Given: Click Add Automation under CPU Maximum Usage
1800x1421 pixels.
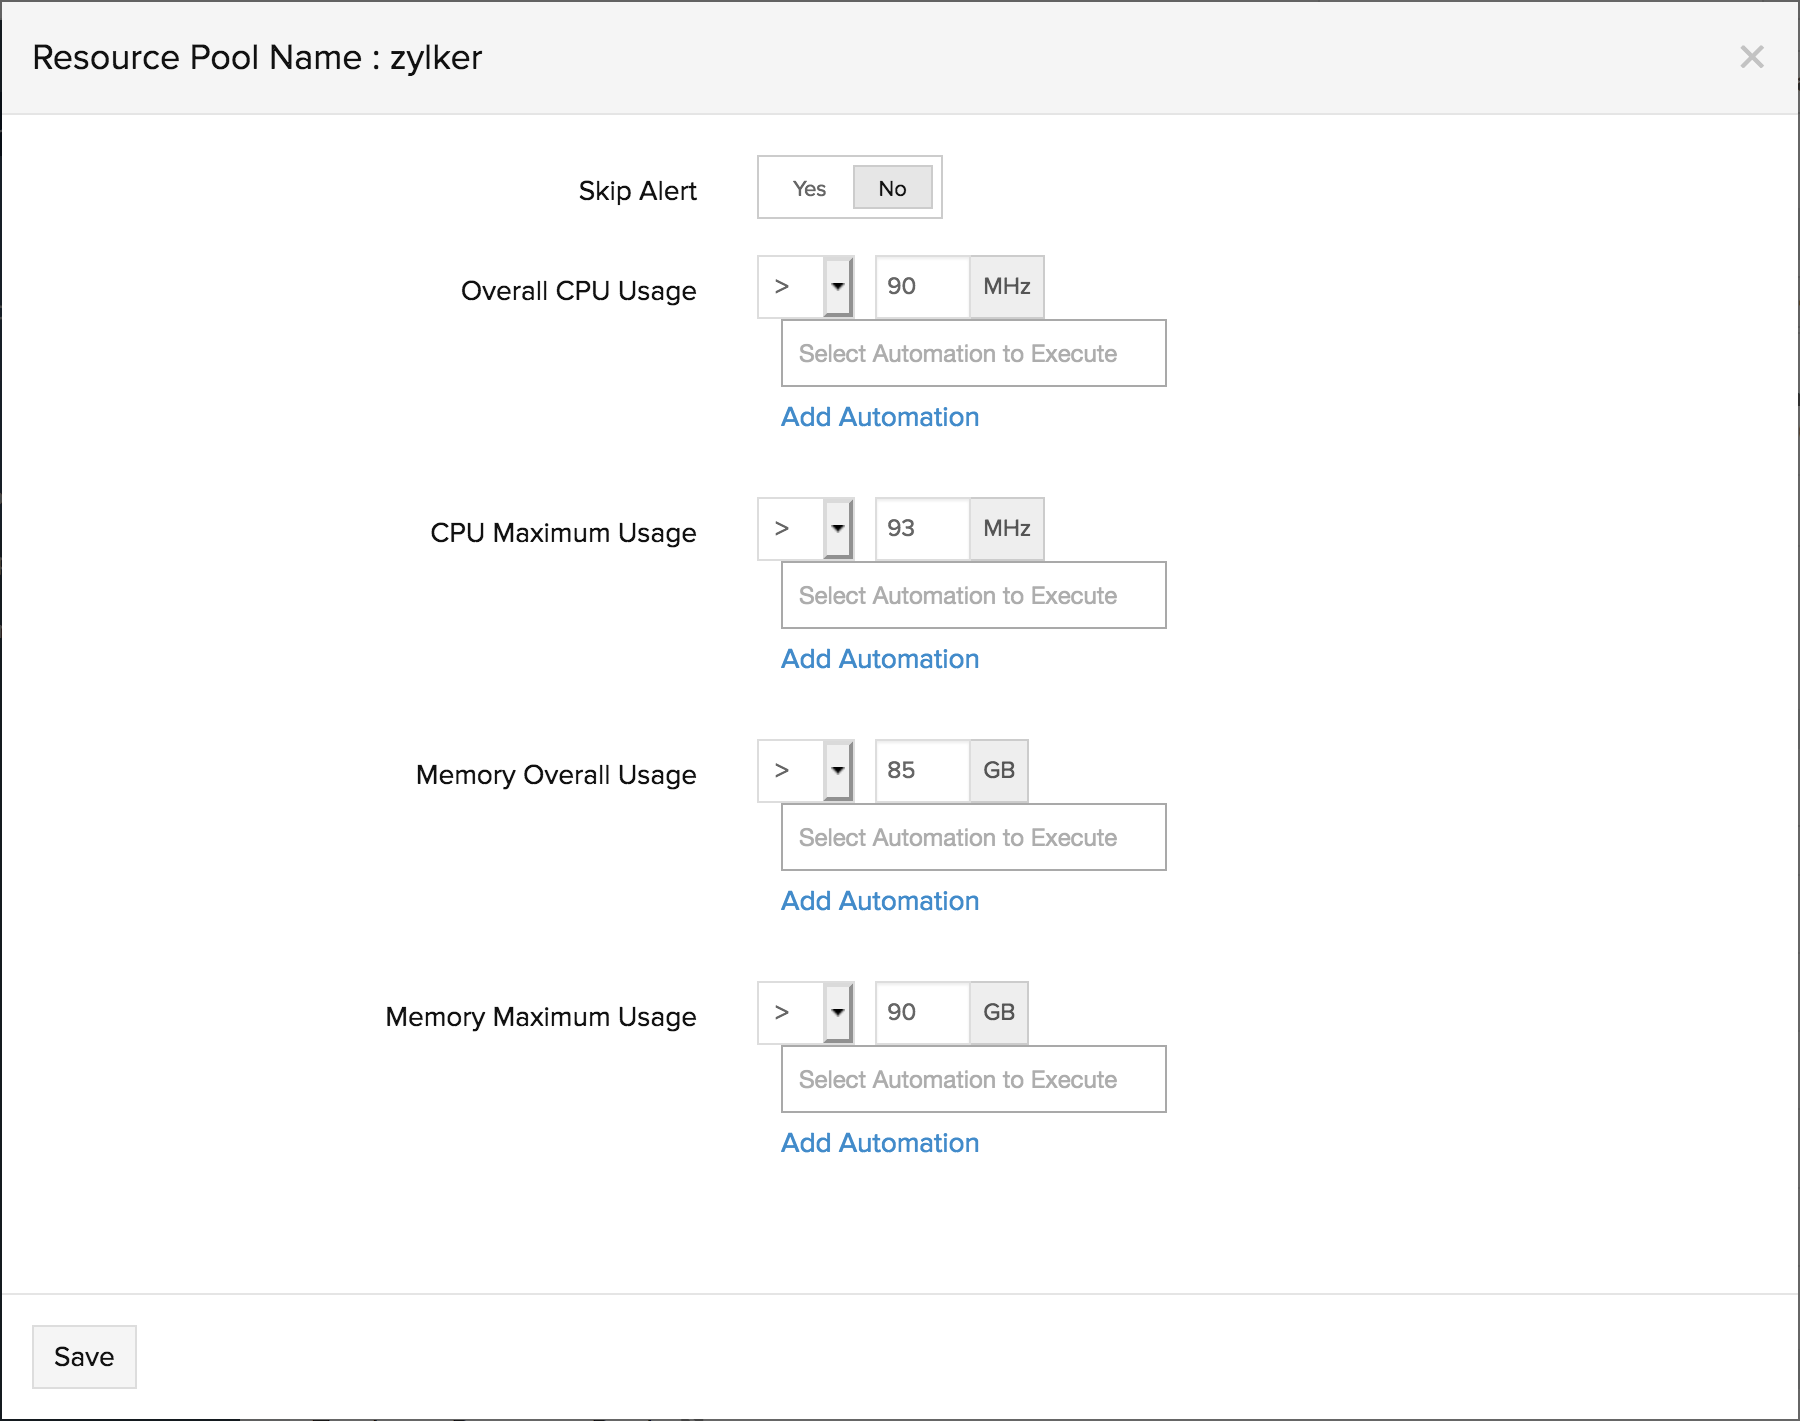Looking at the screenshot, I should tap(880, 659).
